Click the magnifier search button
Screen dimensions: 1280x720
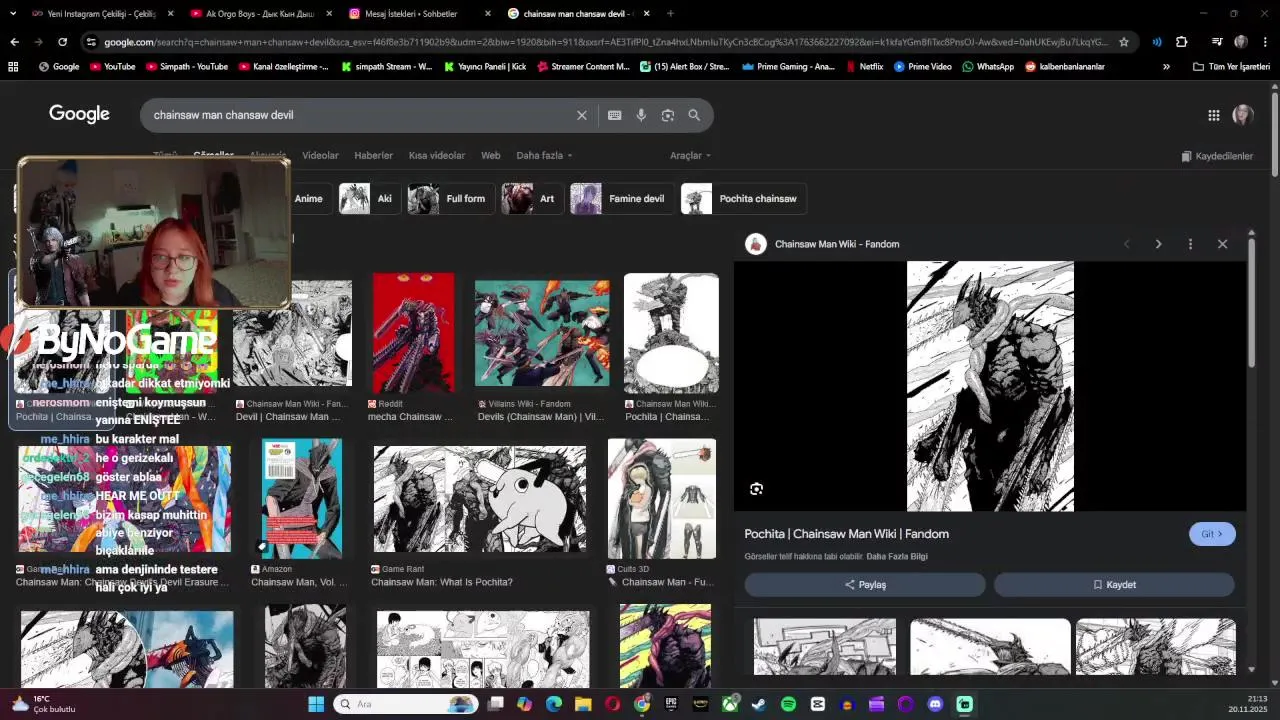694,115
